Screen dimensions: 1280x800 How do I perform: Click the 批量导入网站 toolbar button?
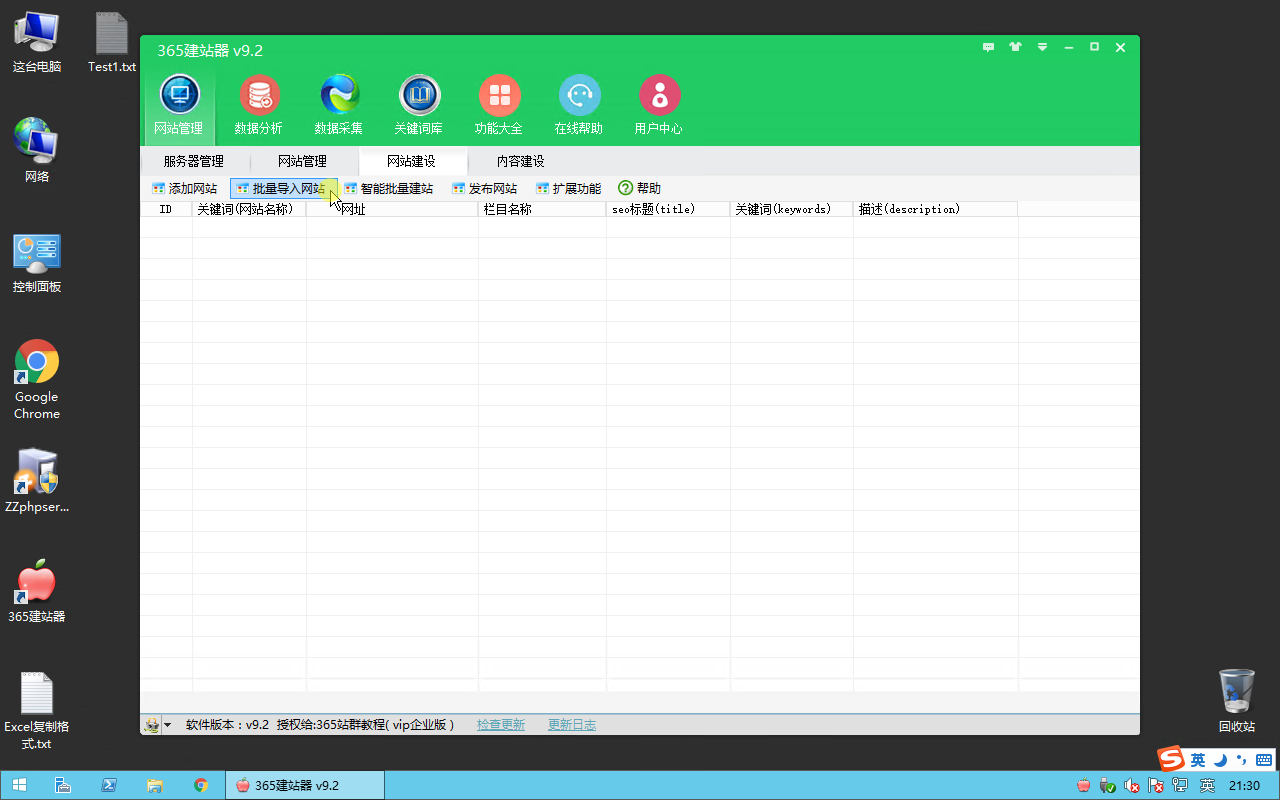pyautogui.click(x=284, y=188)
